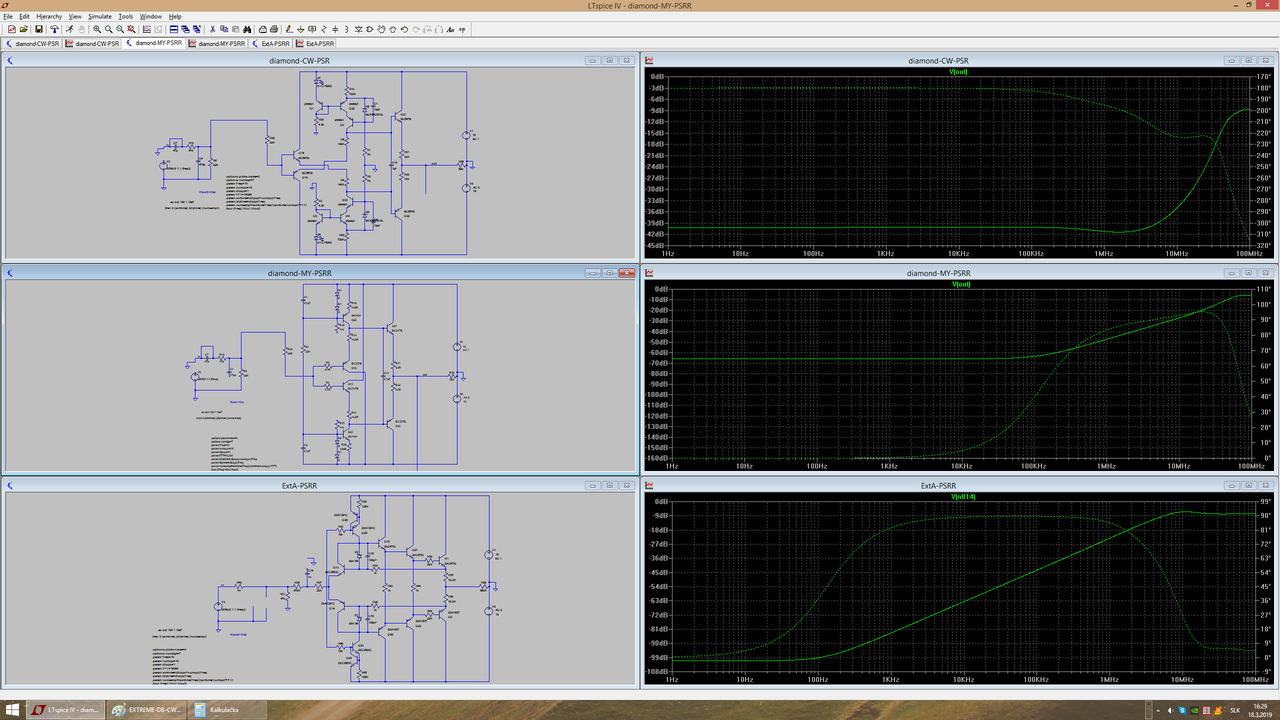Open the Help menu
Image resolution: width=1280 pixels, height=720 pixels.
(175, 17)
